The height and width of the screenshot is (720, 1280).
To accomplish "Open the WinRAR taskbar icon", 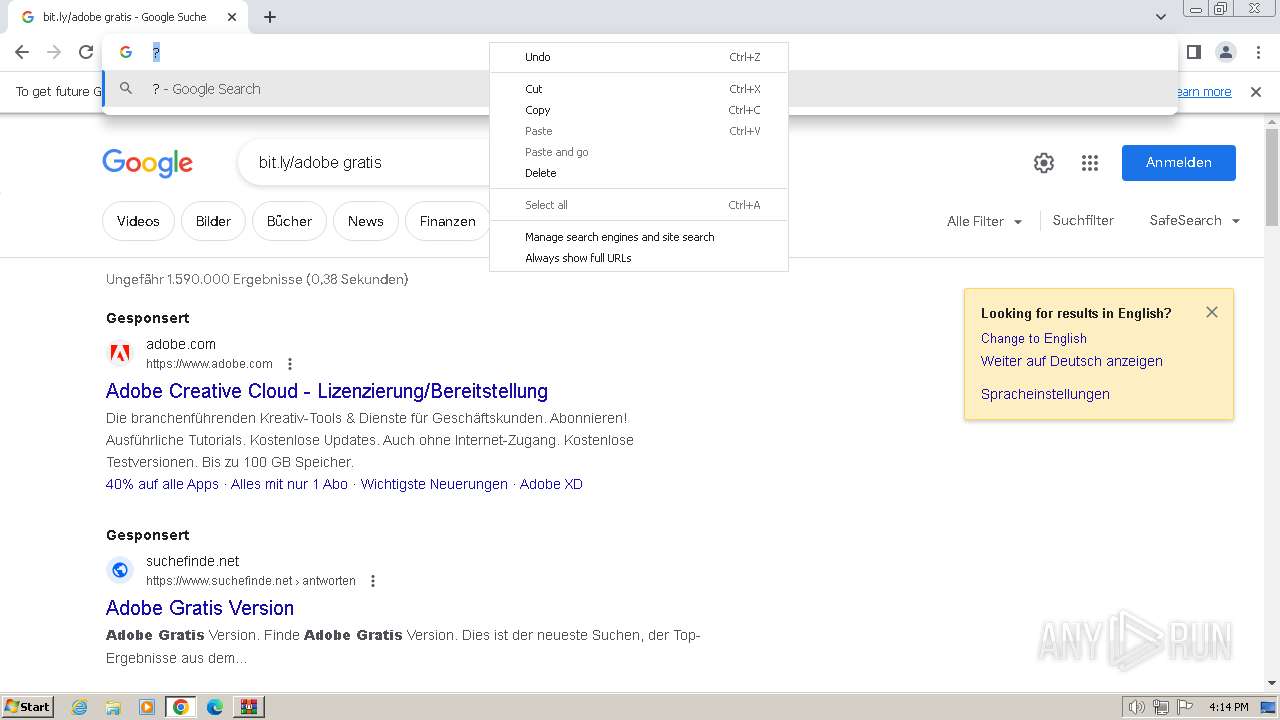I will [x=249, y=707].
